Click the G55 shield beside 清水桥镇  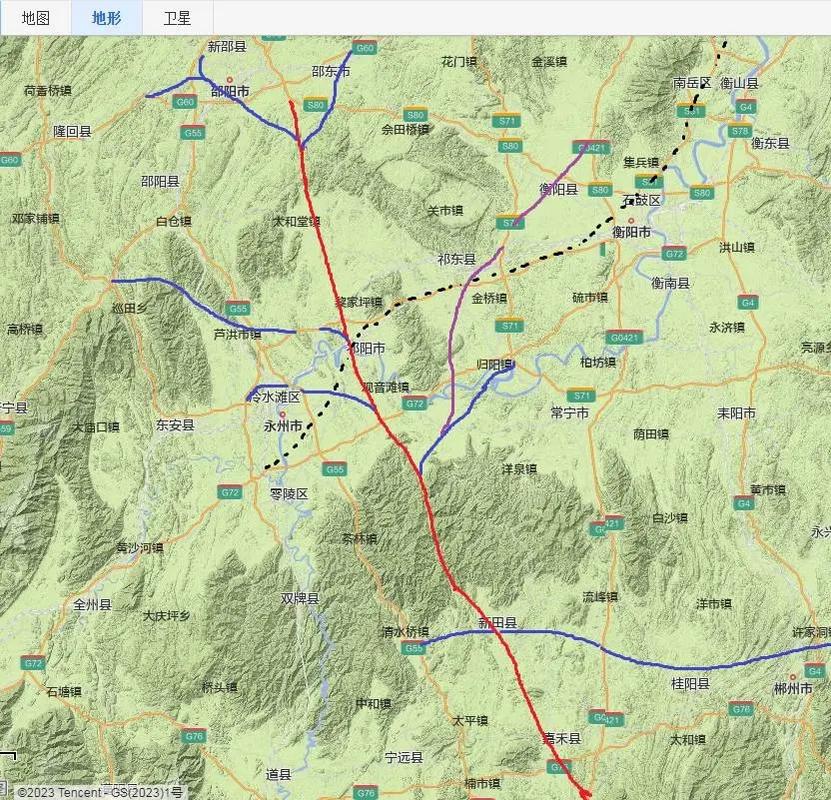click(x=413, y=647)
